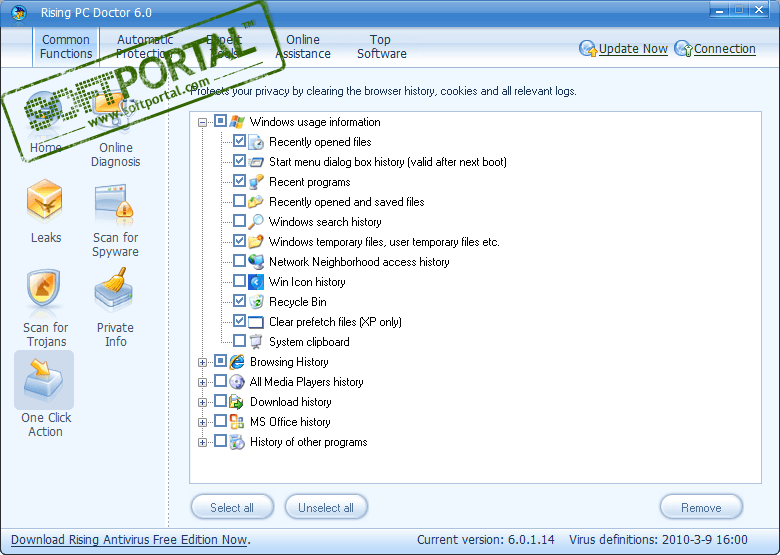Uncheck Recently opened files checkbox

tap(239, 141)
